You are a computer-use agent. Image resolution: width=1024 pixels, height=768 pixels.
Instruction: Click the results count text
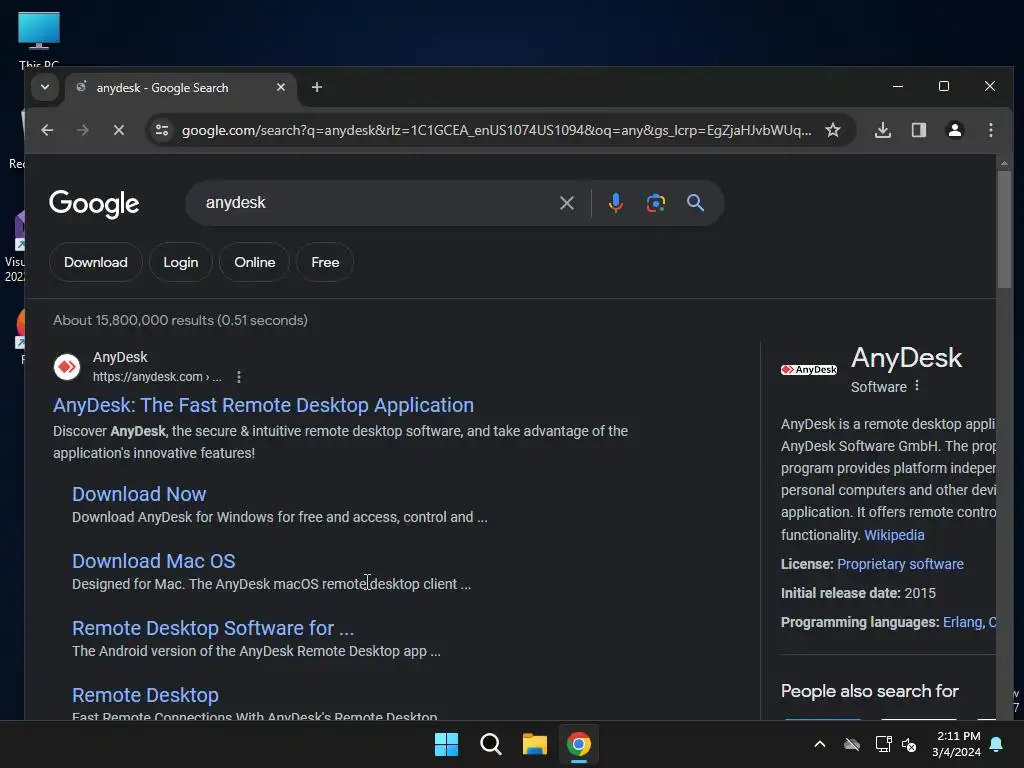(x=180, y=320)
